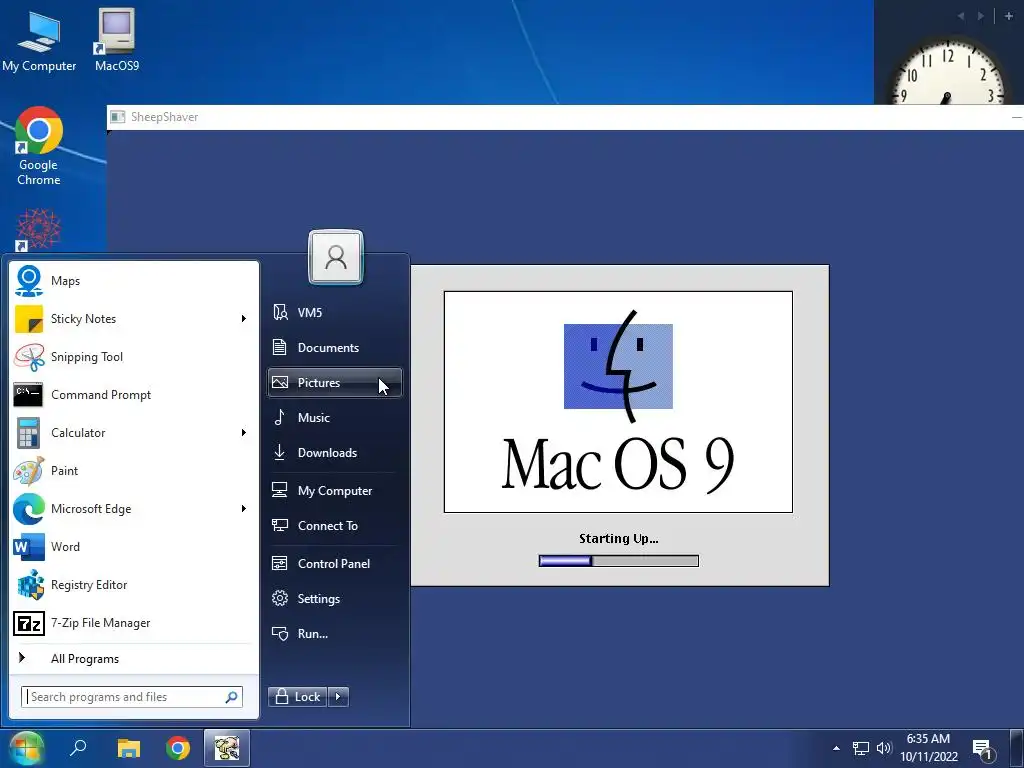Click the Windows Start orb
Viewport: 1024px width, 768px height.
pos(26,748)
